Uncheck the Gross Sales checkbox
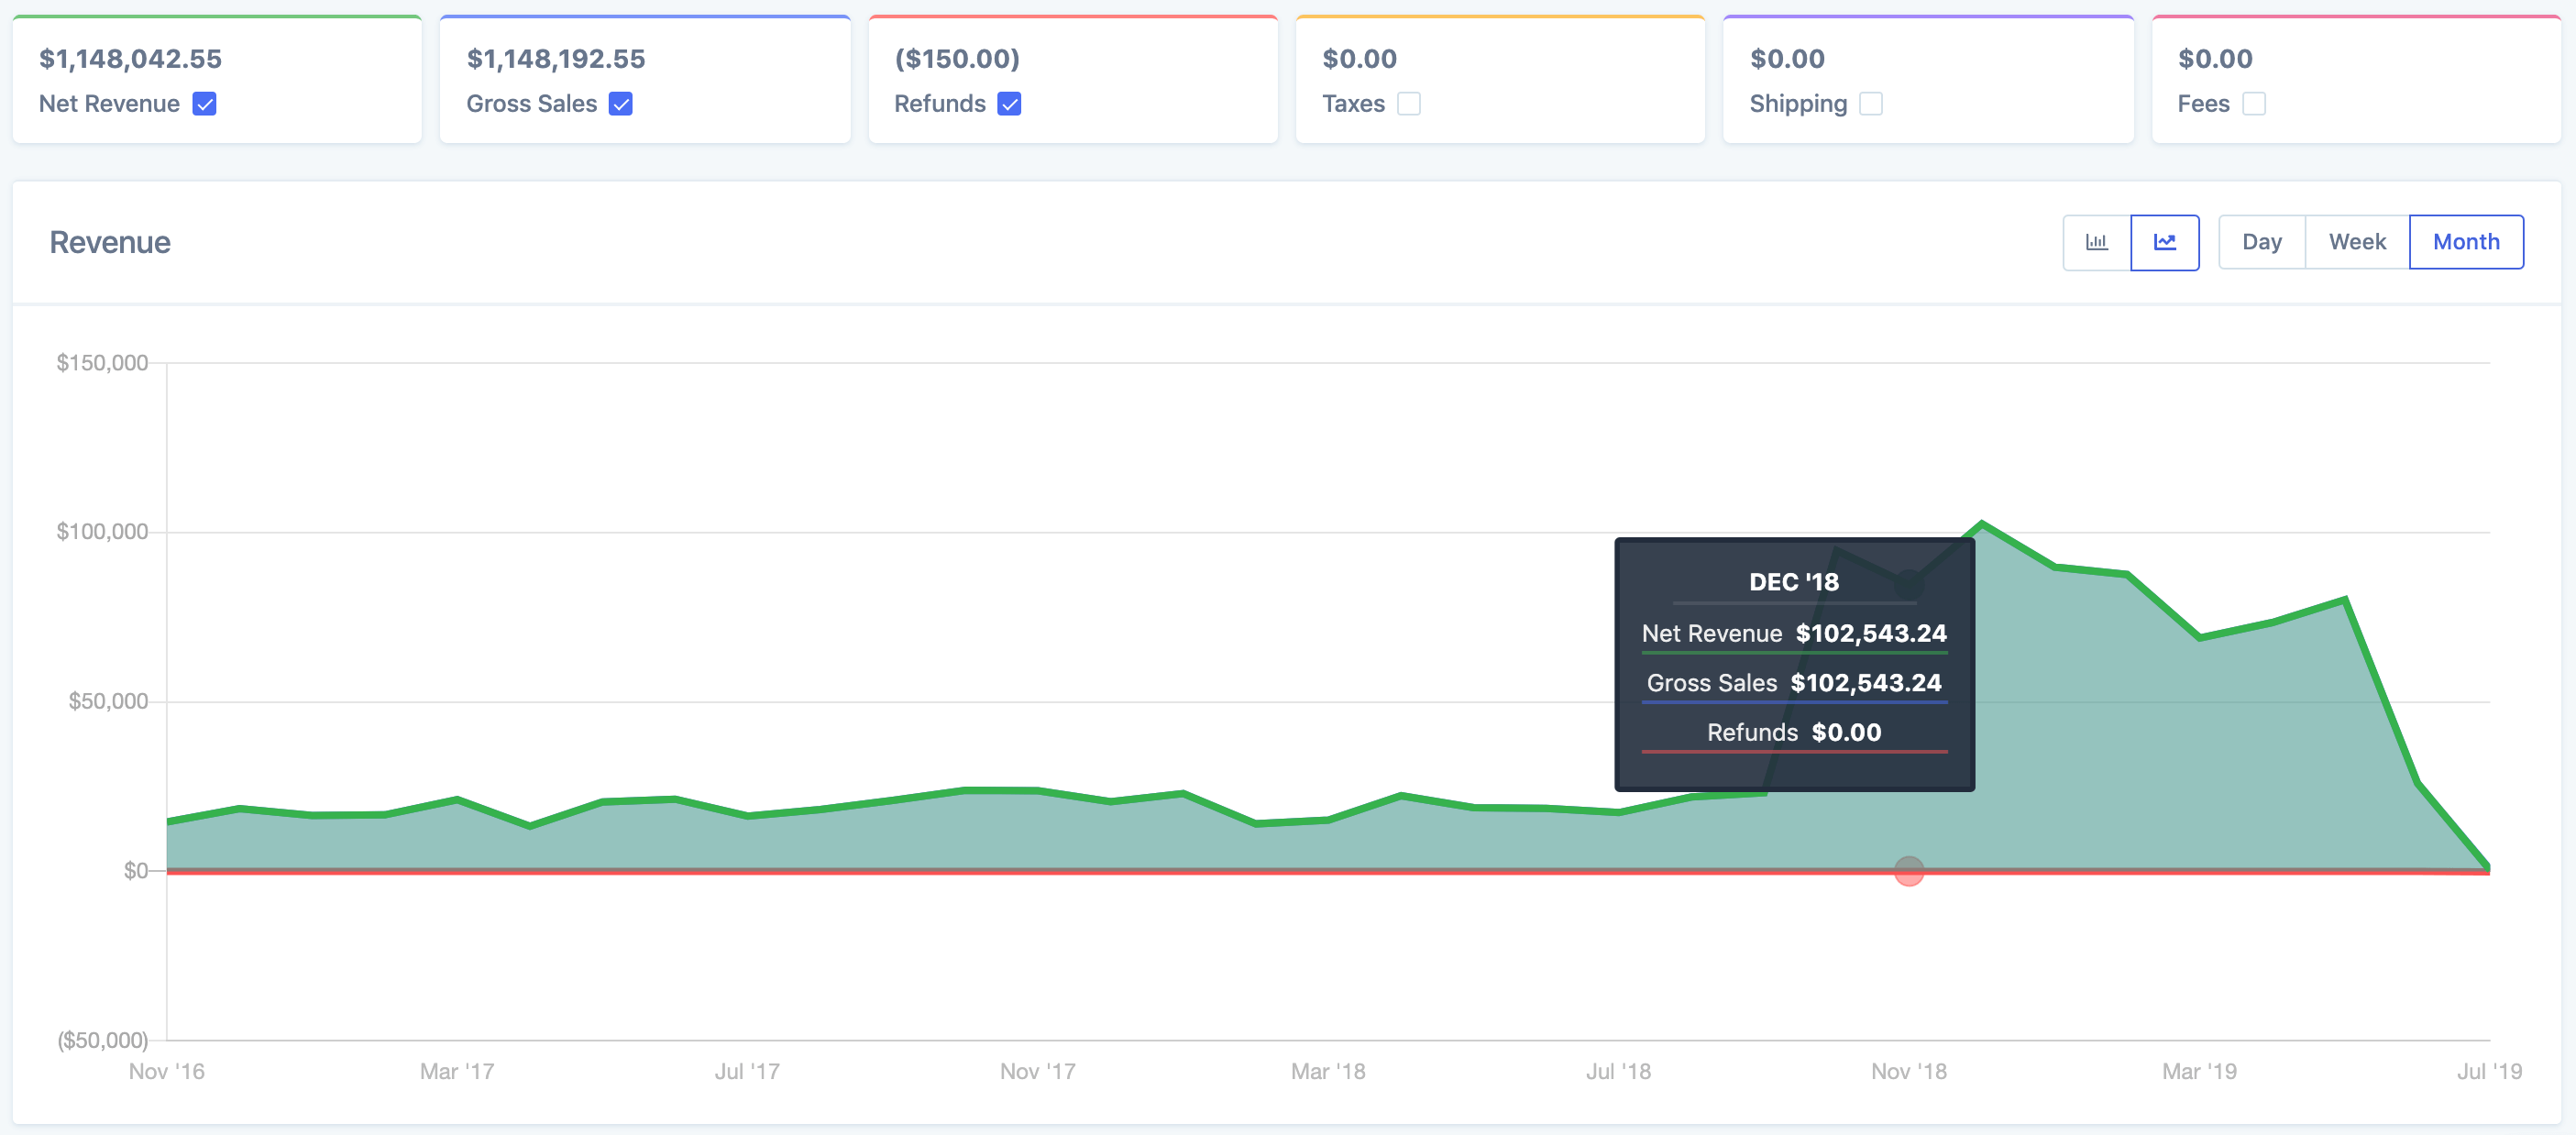Viewport: 2576px width, 1135px height. (x=620, y=104)
